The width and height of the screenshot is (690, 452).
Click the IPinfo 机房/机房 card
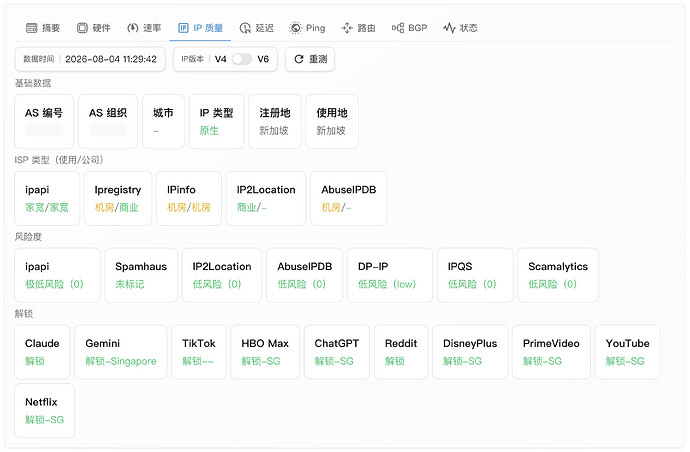point(189,198)
